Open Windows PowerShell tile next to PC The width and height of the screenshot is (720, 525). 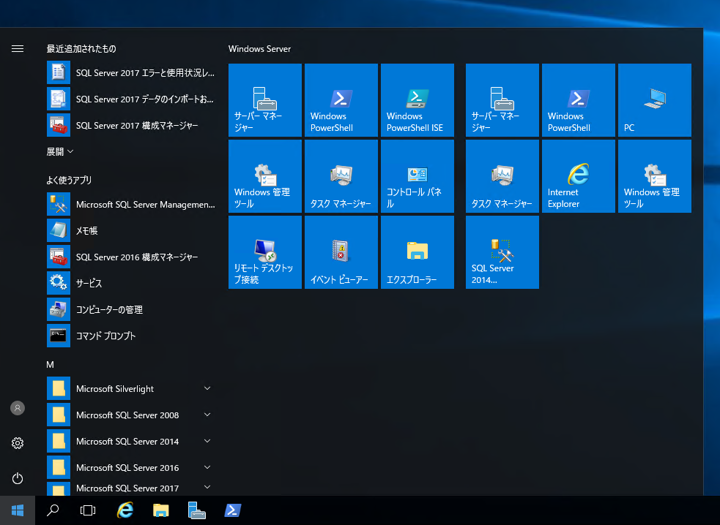579,100
